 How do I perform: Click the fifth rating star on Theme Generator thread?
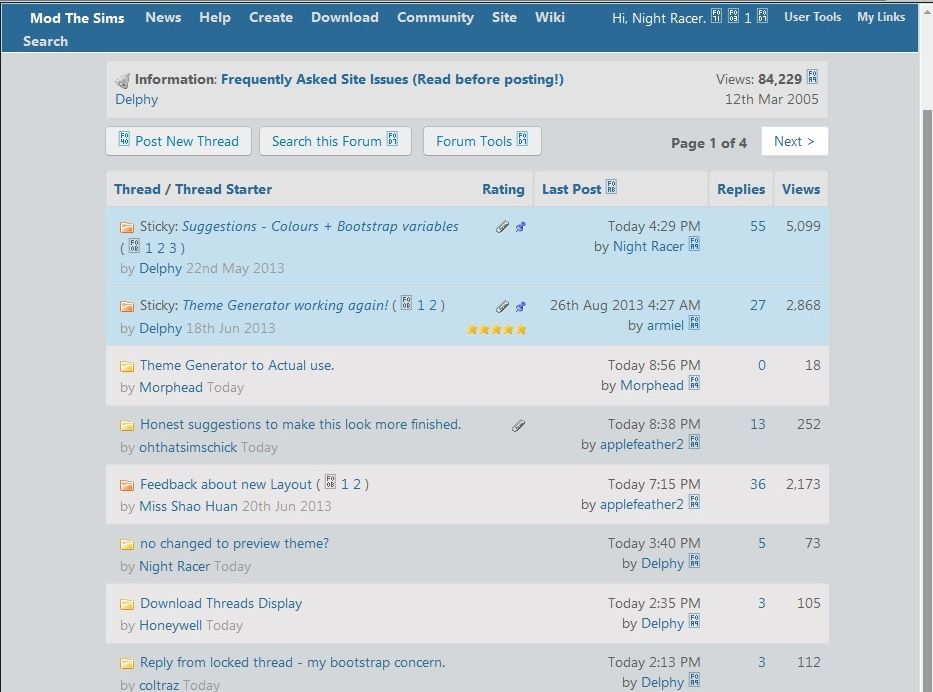point(519,328)
